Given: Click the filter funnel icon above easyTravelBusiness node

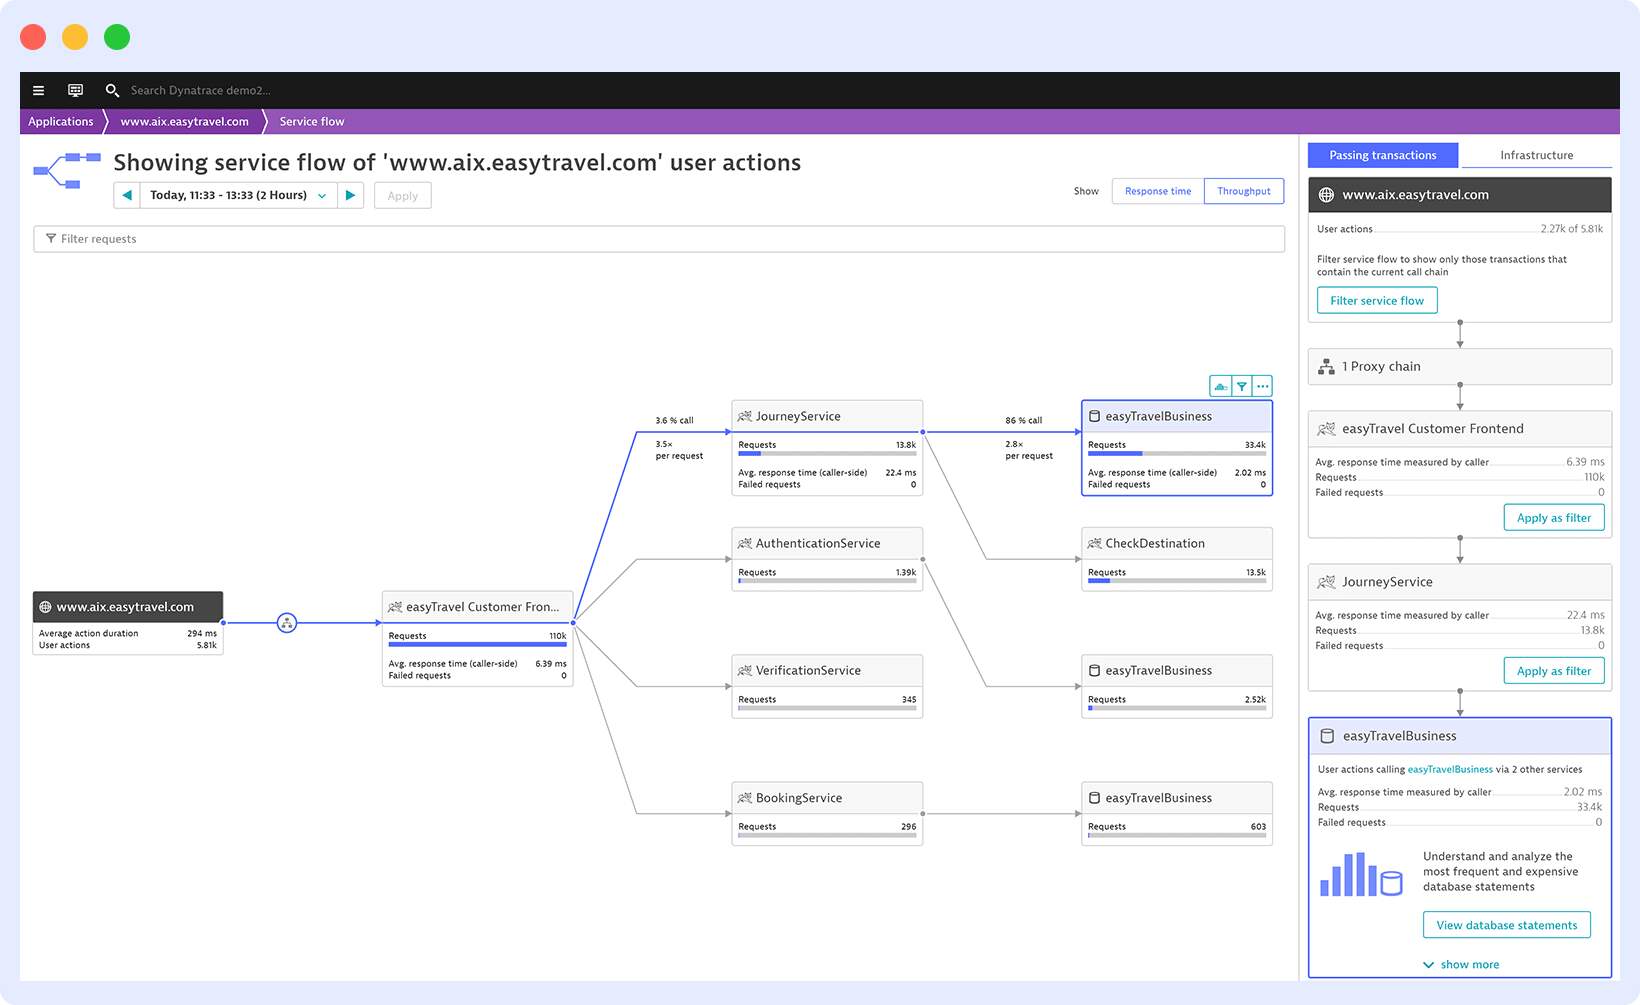Looking at the screenshot, I should 1242,385.
